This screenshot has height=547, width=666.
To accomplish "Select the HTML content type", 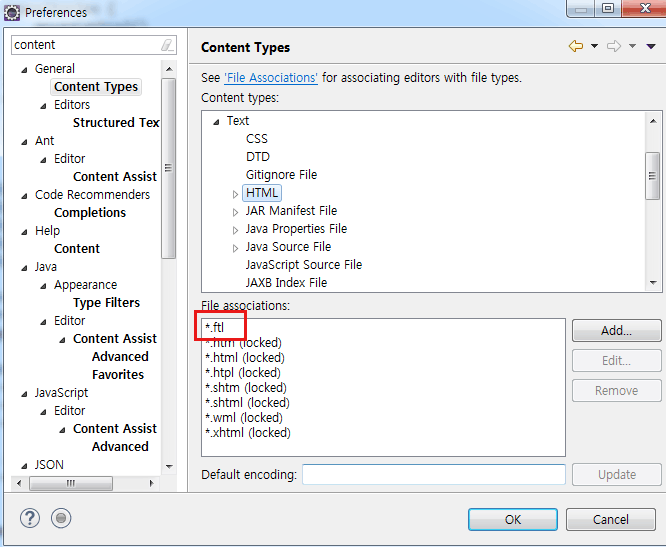I will (262, 193).
